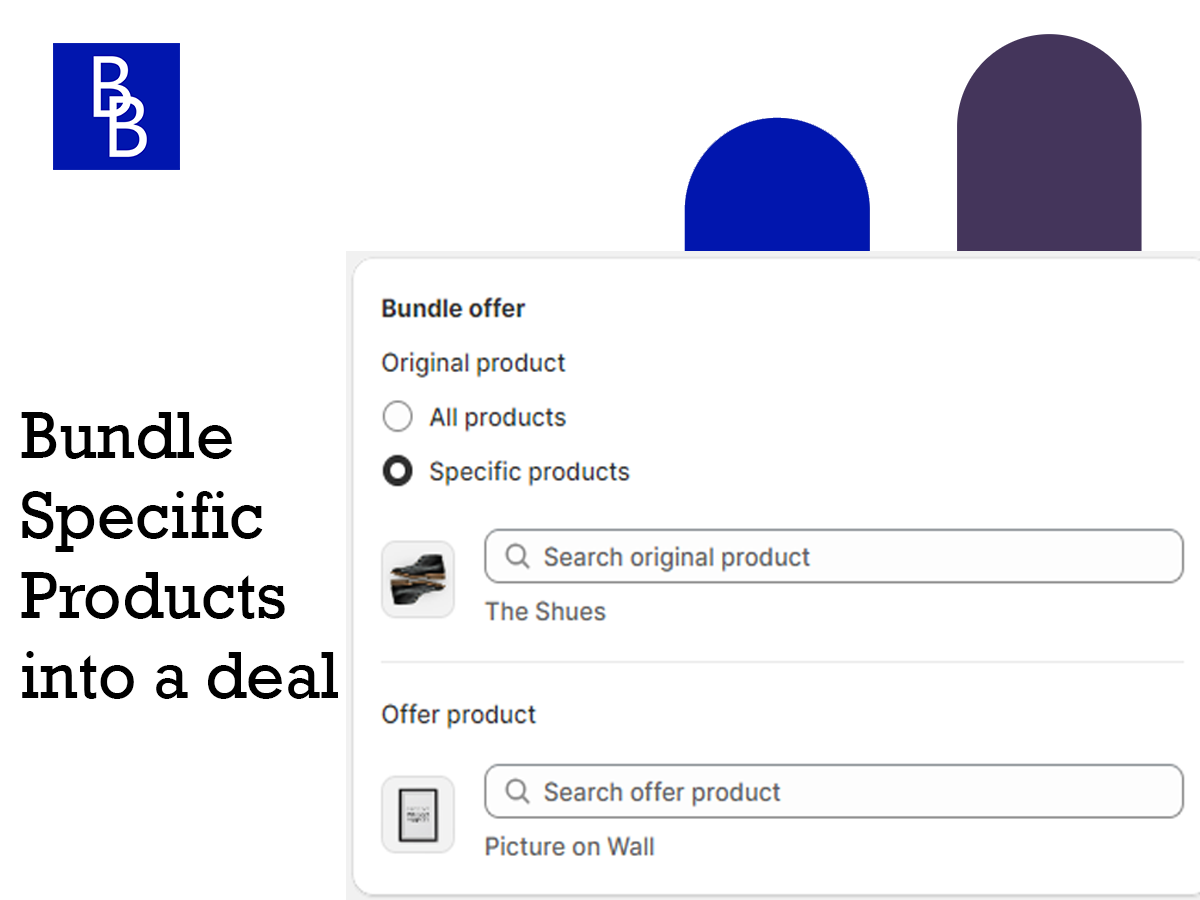
Task: Click the blue arch shape
Action: coord(777,184)
